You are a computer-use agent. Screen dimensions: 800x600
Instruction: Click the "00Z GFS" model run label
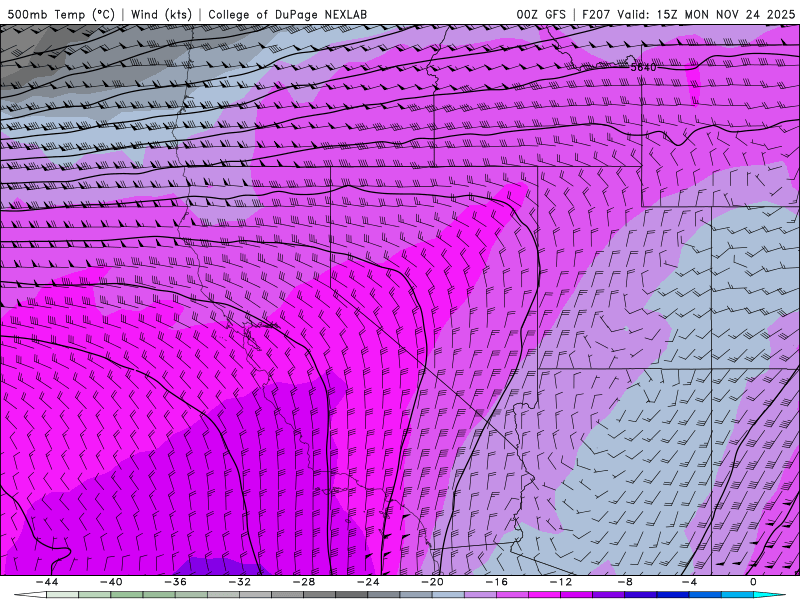(x=541, y=14)
